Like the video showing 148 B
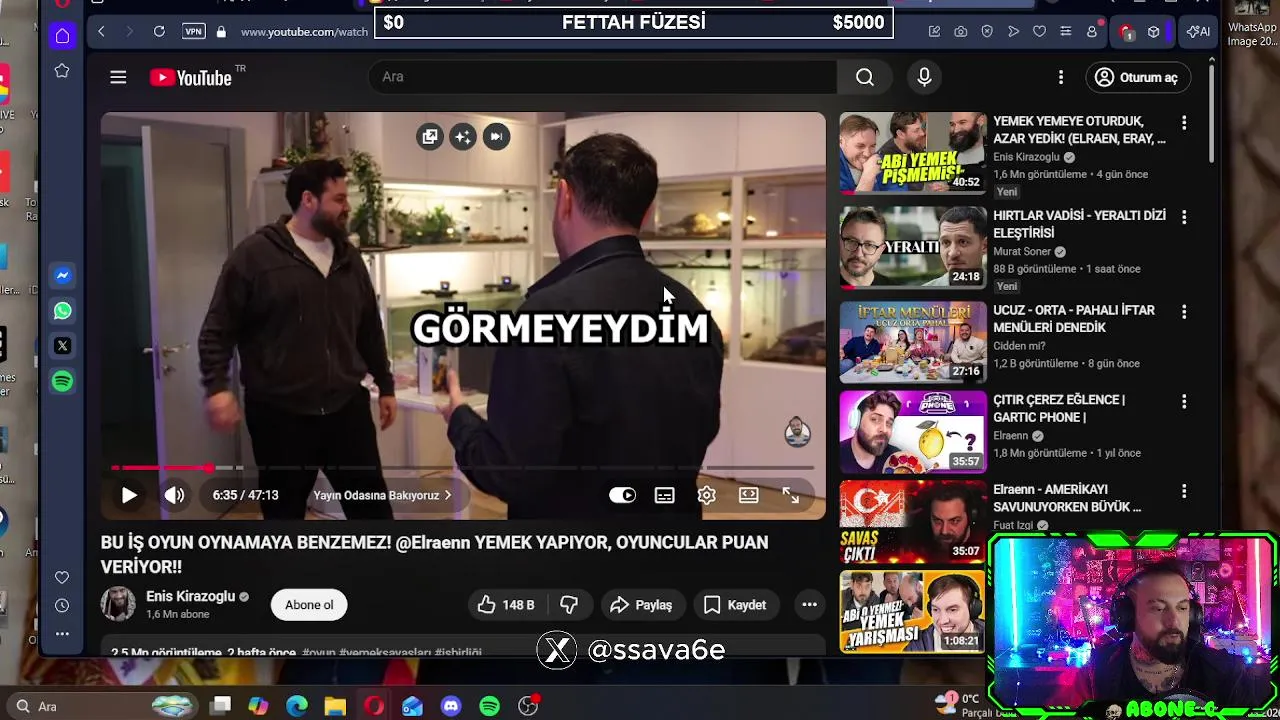The height and width of the screenshot is (720, 1280). tap(506, 605)
